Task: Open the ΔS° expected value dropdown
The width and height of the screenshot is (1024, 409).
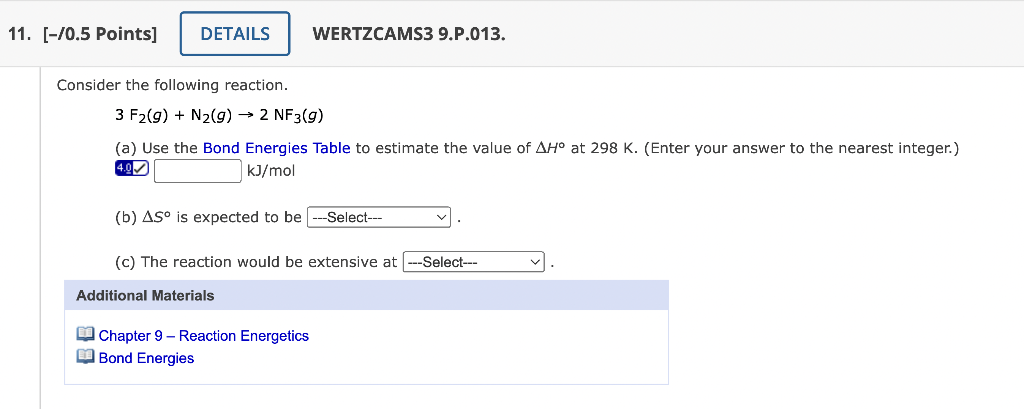Action: coord(379,217)
